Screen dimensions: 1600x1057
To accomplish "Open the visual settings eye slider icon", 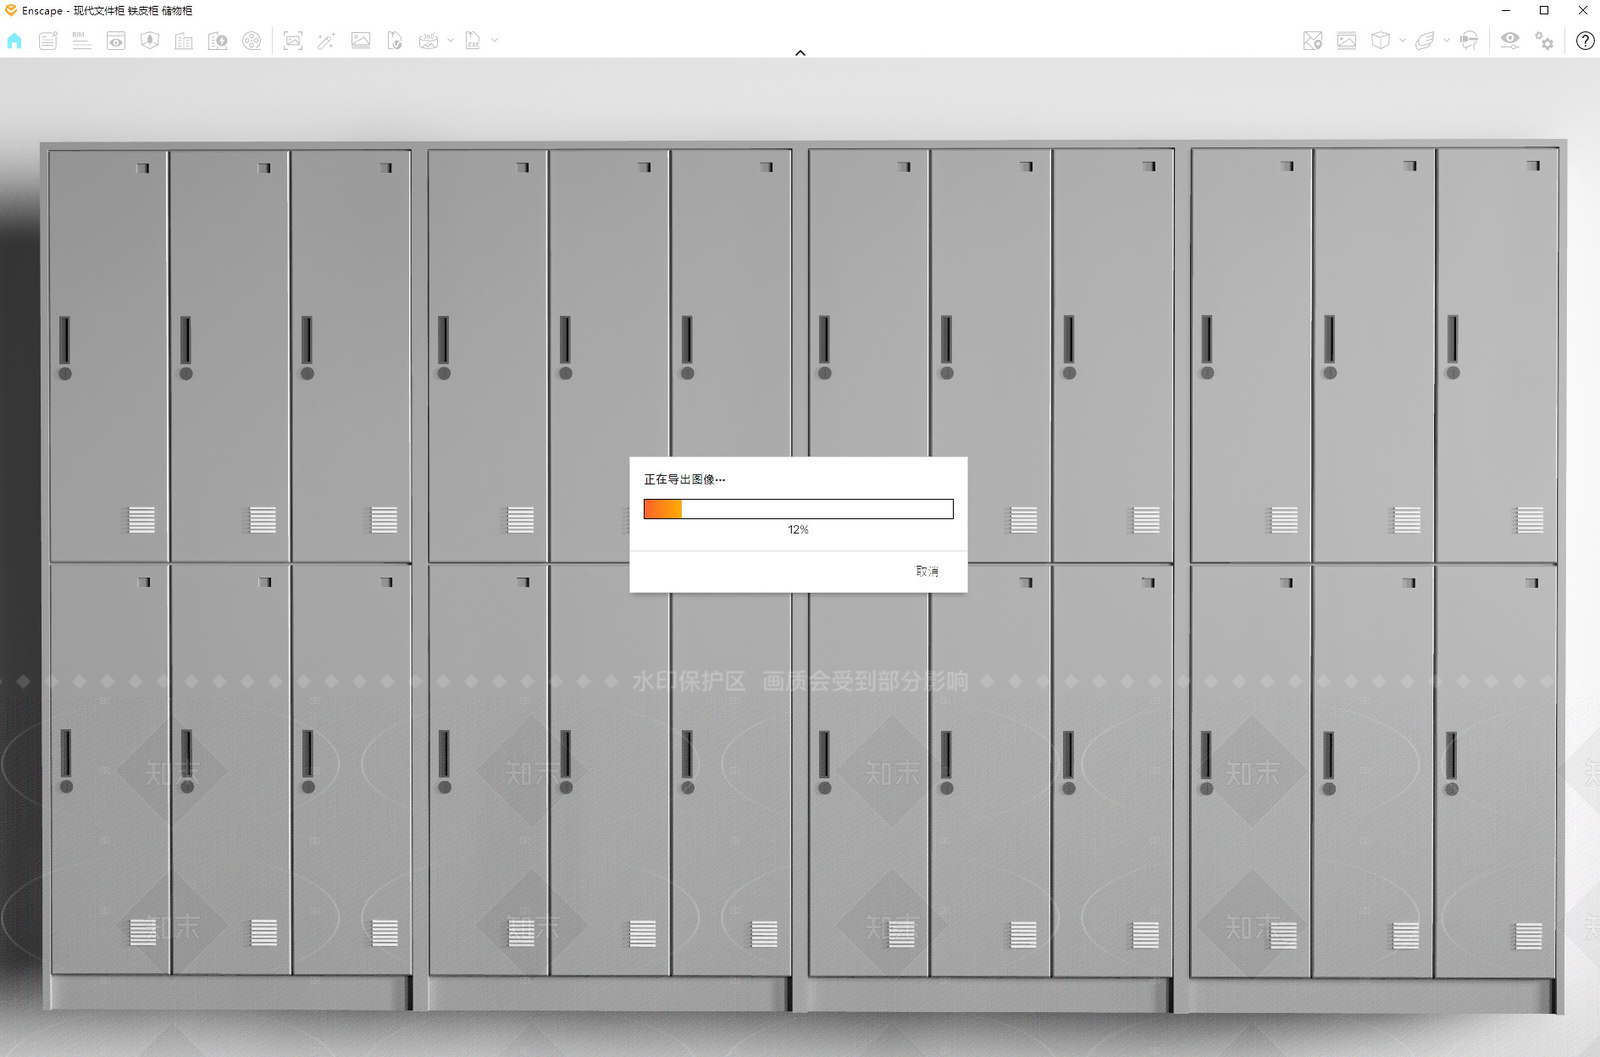I will tap(1510, 41).
